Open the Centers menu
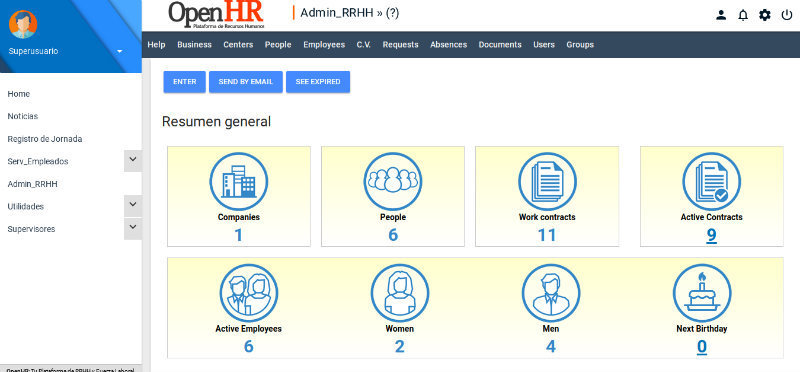This screenshot has height=372, width=800. tap(238, 44)
